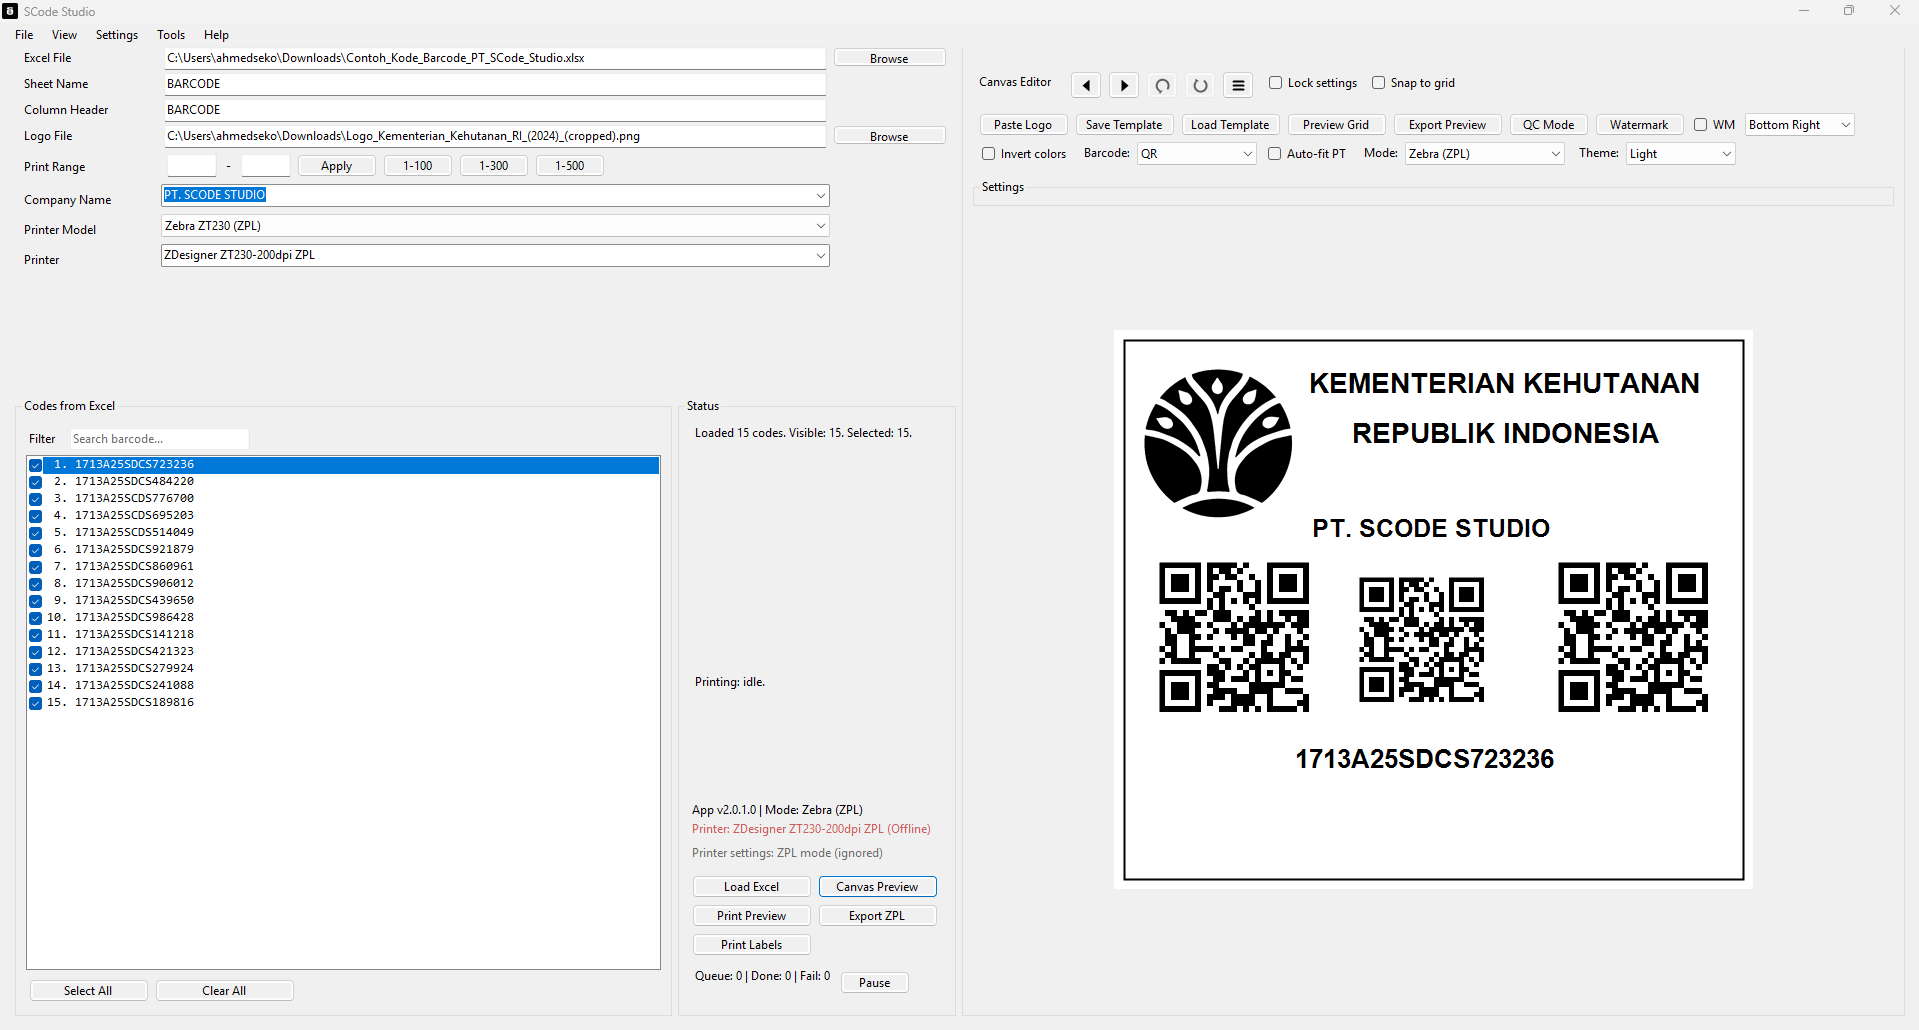This screenshot has width=1919, height=1030.
Task: Open the Printer Model dropdown
Action: 820,226
